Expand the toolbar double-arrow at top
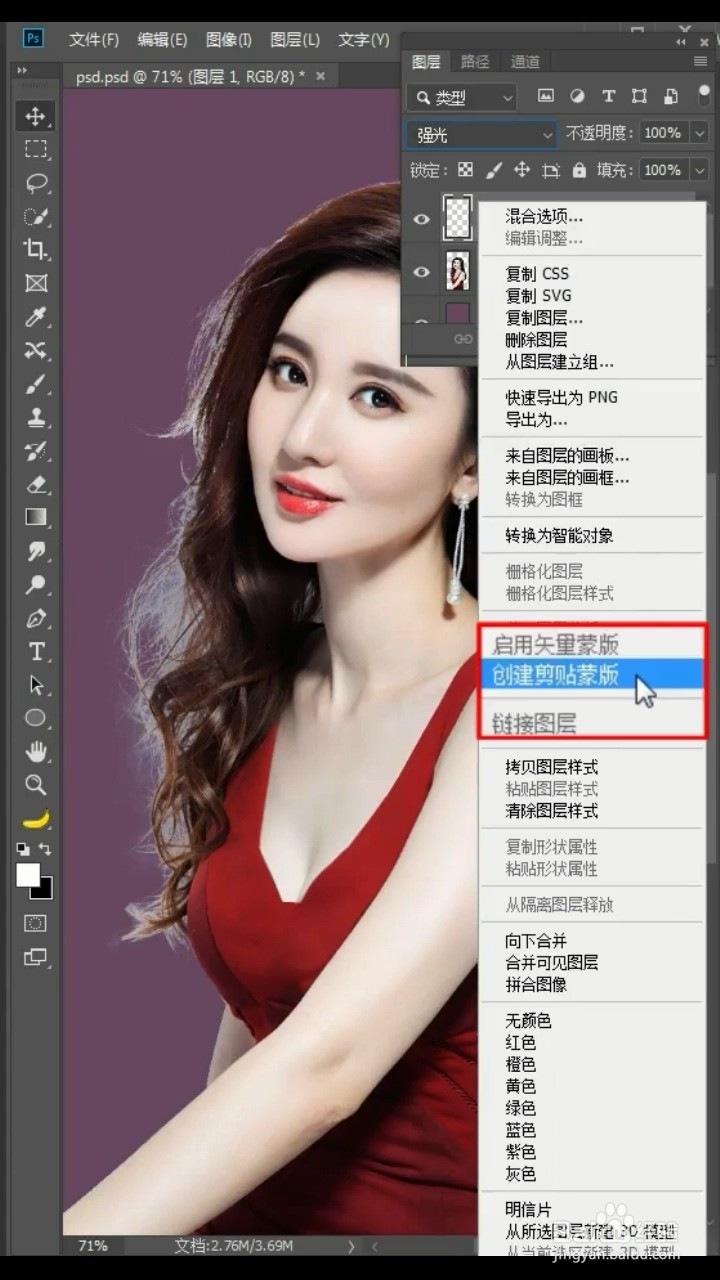 [23, 71]
